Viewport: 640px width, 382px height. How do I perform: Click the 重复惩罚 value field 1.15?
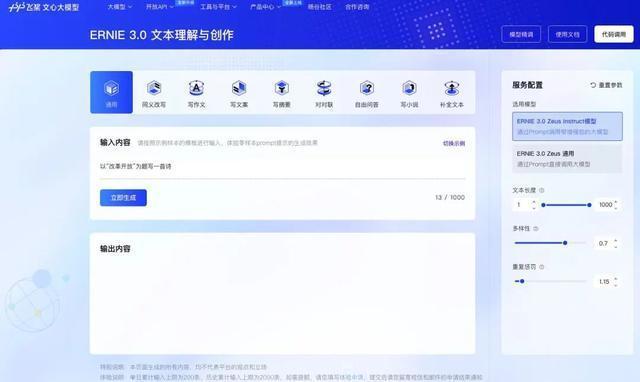pyautogui.click(x=607, y=282)
